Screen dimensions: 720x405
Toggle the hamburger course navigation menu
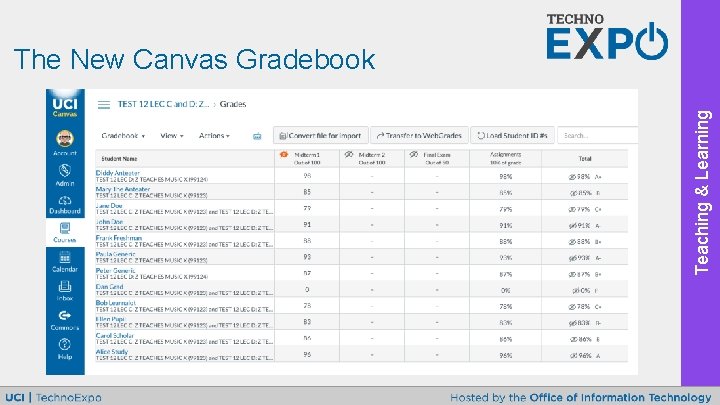coord(104,105)
